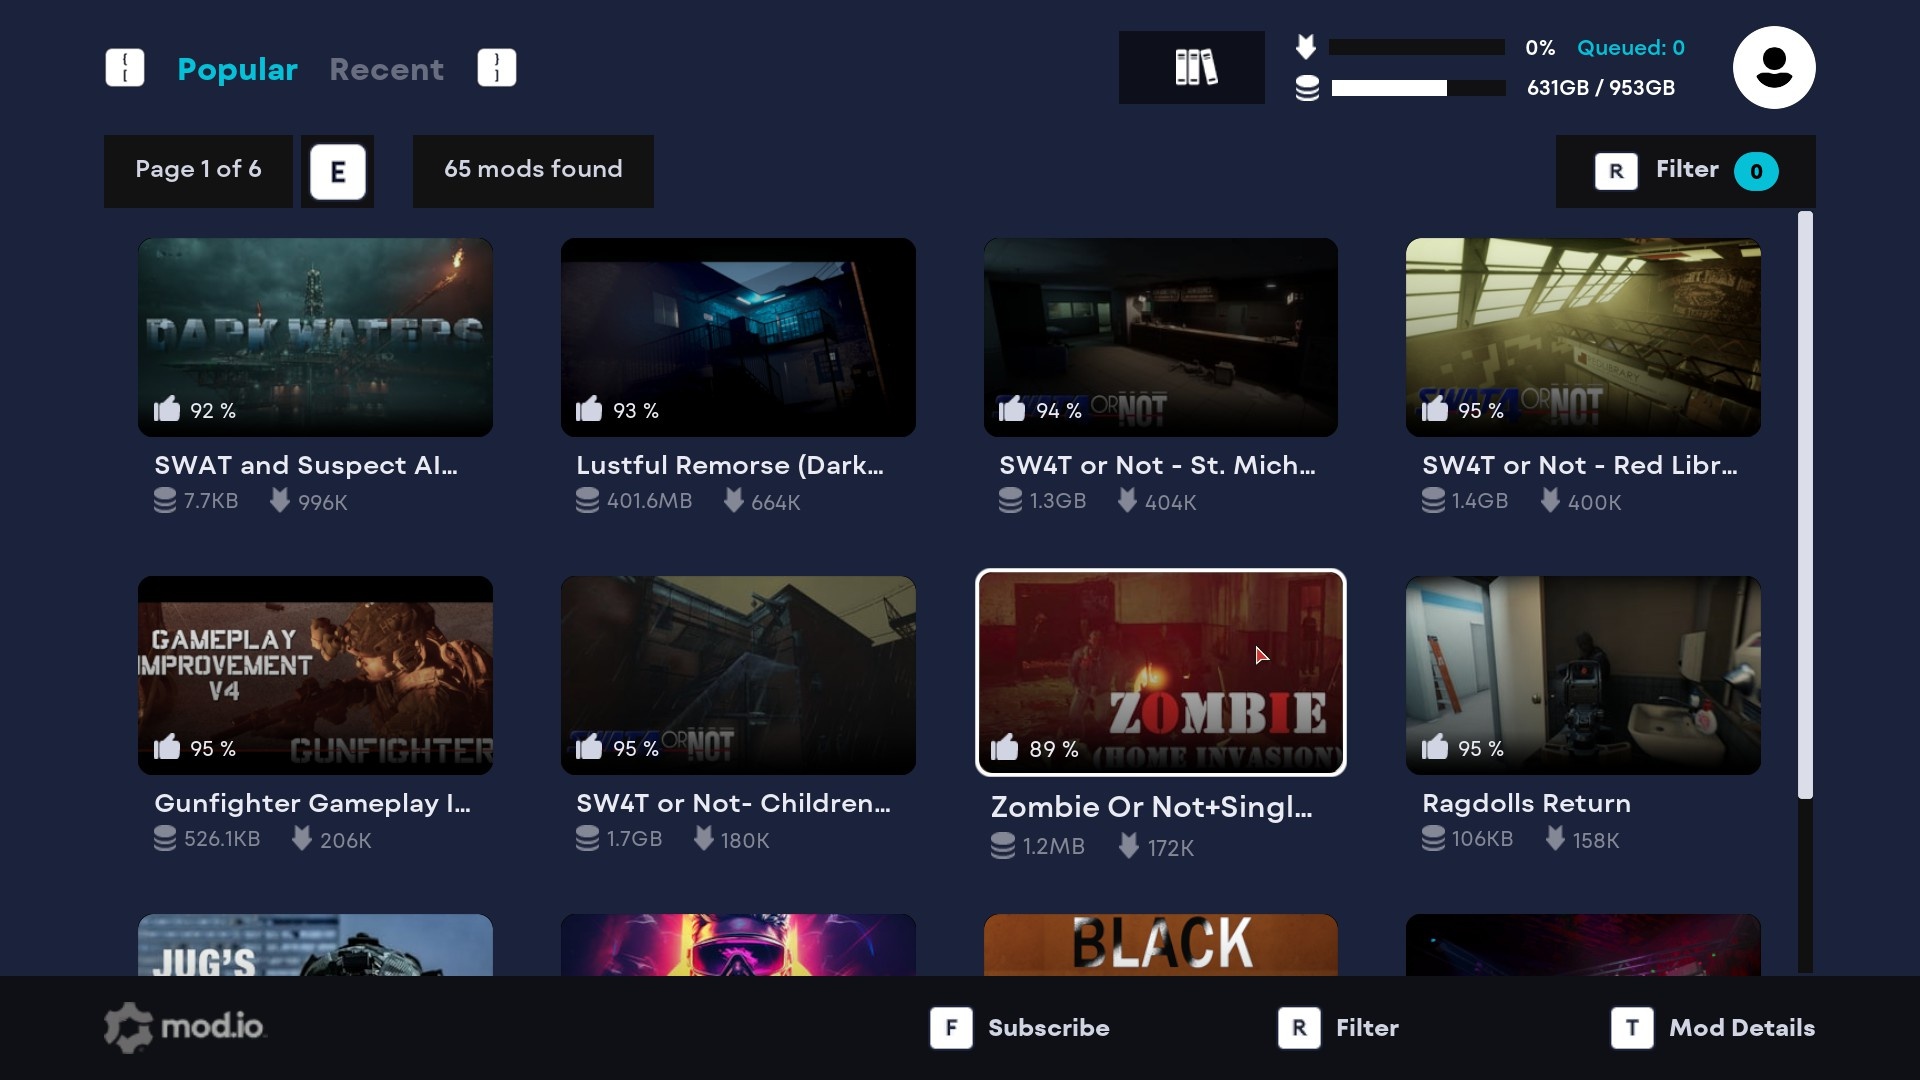Click the thumbs-up rating on Ragdolls Return
Screen dimensions: 1920x1080
click(x=1435, y=747)
